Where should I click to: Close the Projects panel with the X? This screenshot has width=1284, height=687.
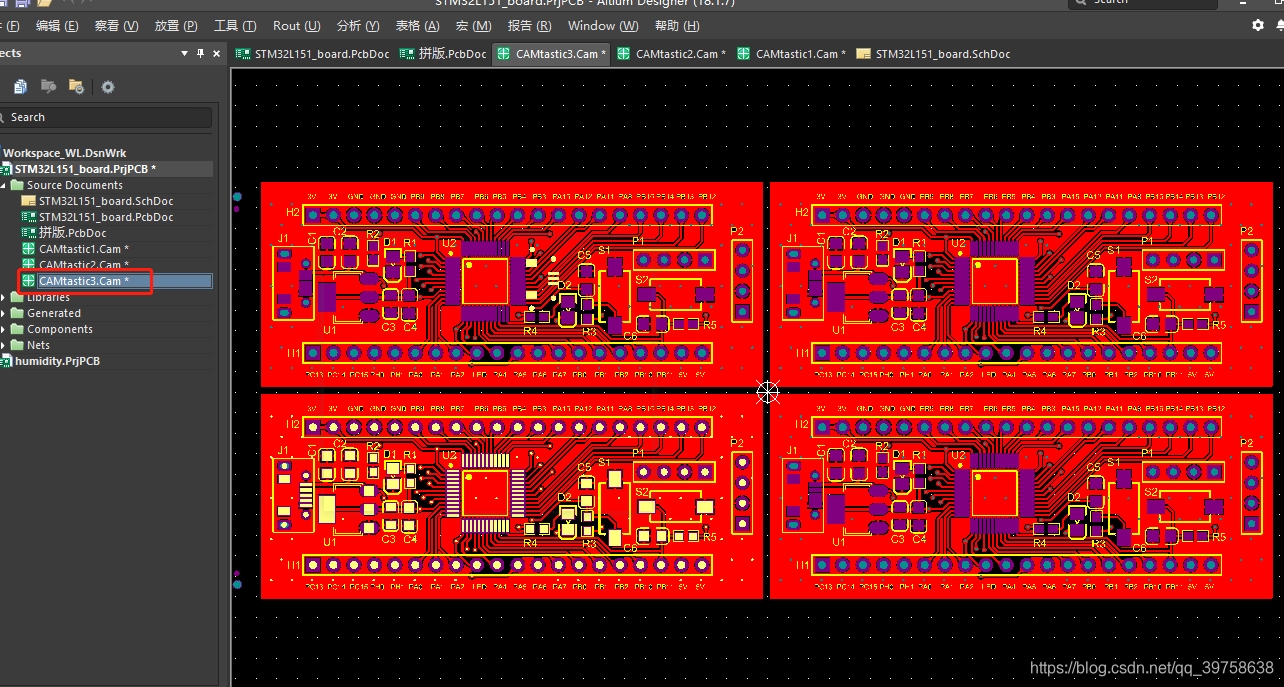[218, 53]
